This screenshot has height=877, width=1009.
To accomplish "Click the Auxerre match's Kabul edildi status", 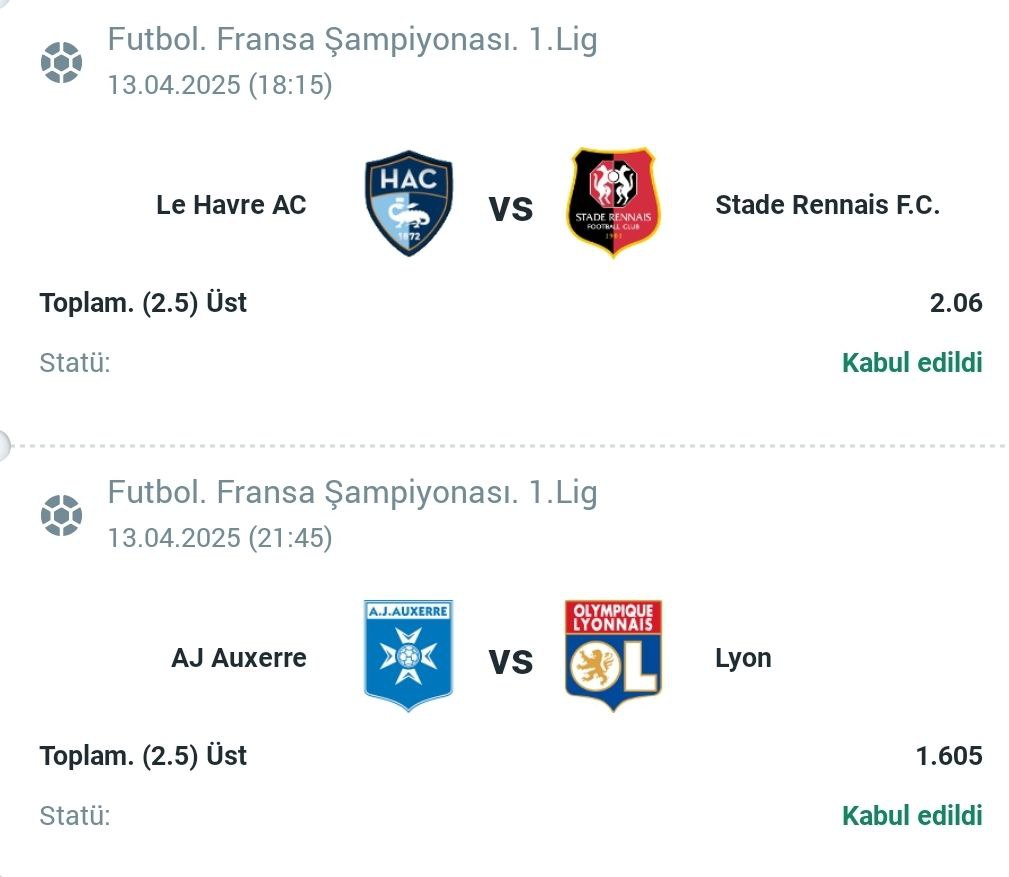I will pyautogui.click(x=912, y=815).
